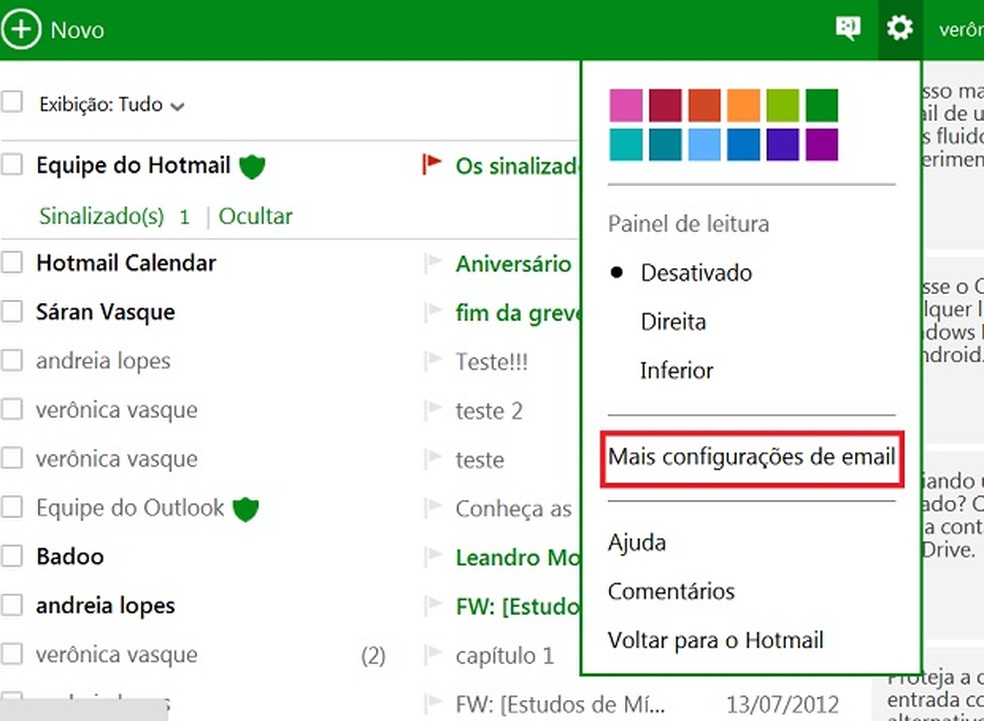984x721 pixels.
Task: Open Ajuda from the settings menu
Action: tap(636, 542)
